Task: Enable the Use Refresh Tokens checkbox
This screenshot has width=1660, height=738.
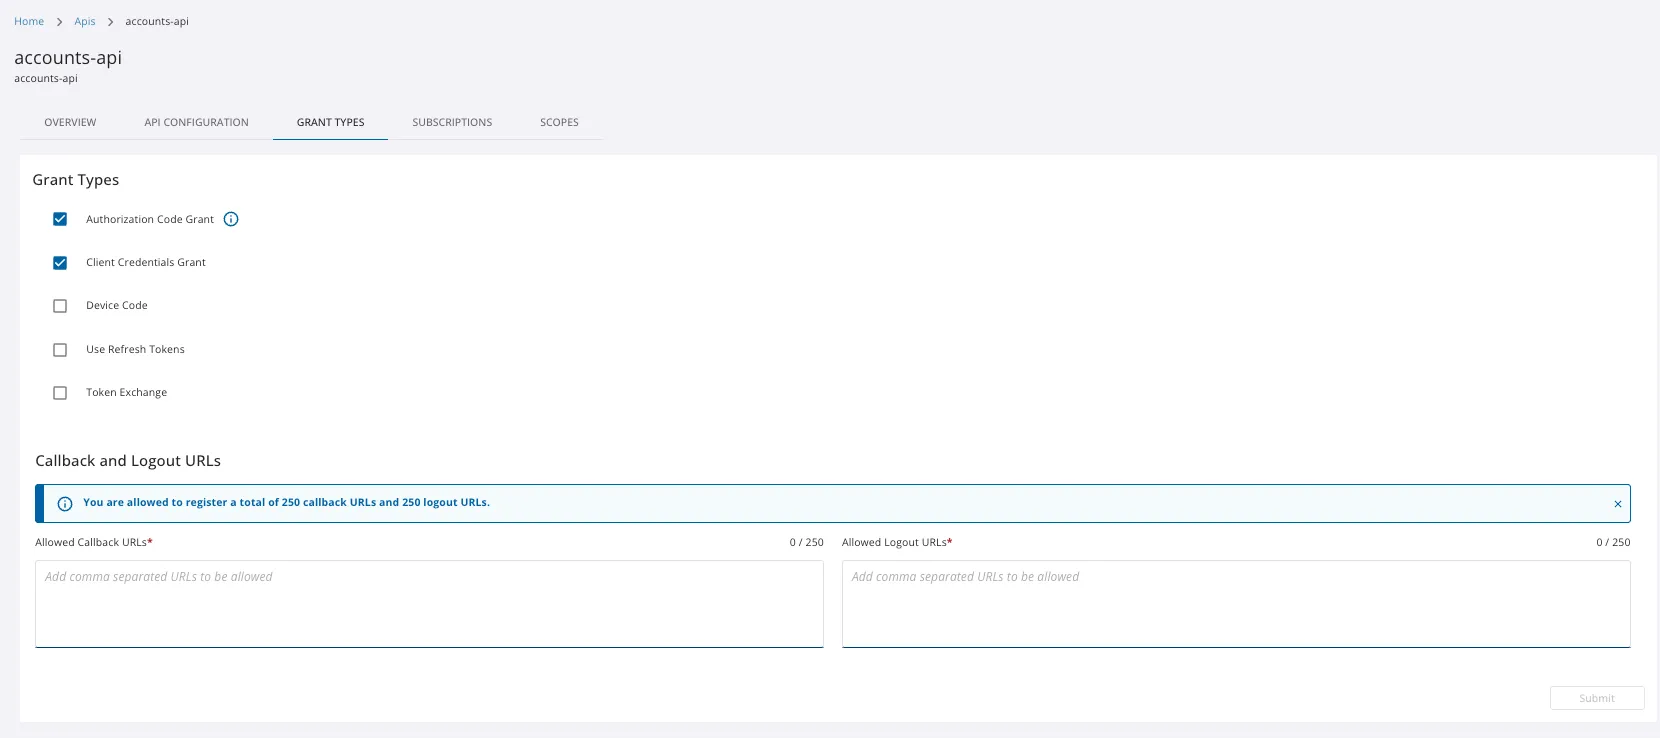Action: click(x=60, y=350)
